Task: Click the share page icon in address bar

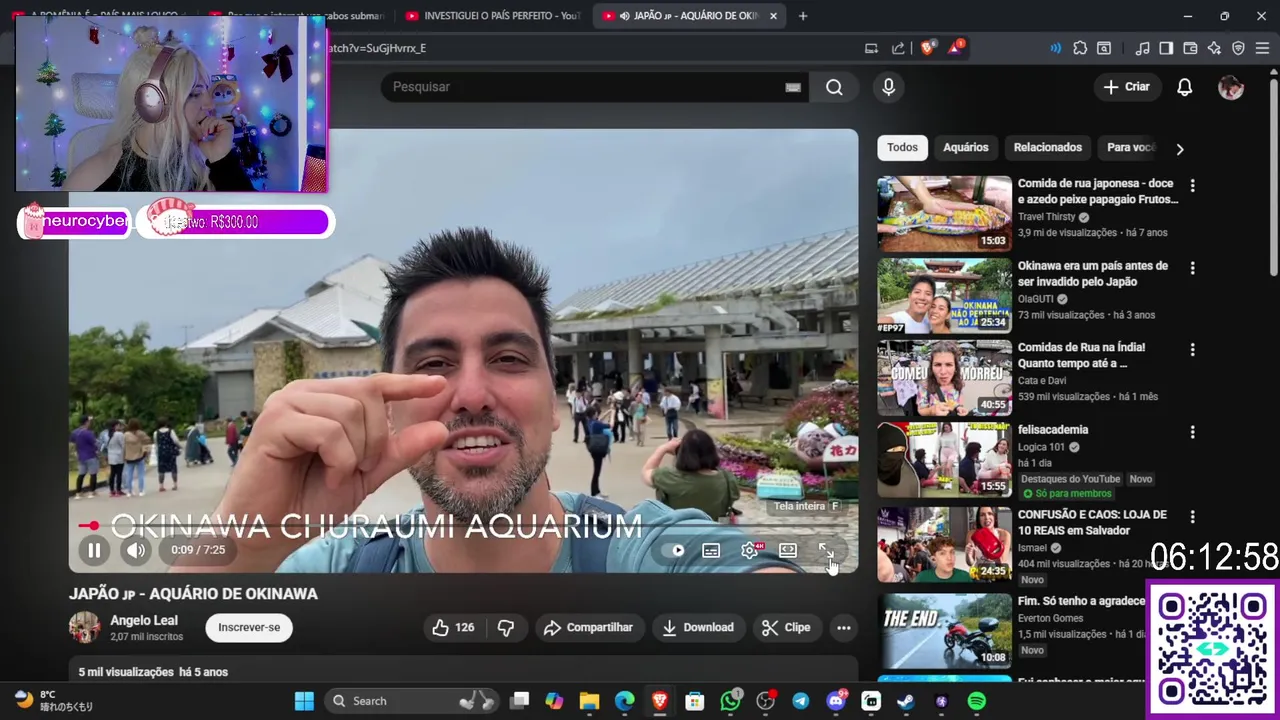Action: [898, 48]
